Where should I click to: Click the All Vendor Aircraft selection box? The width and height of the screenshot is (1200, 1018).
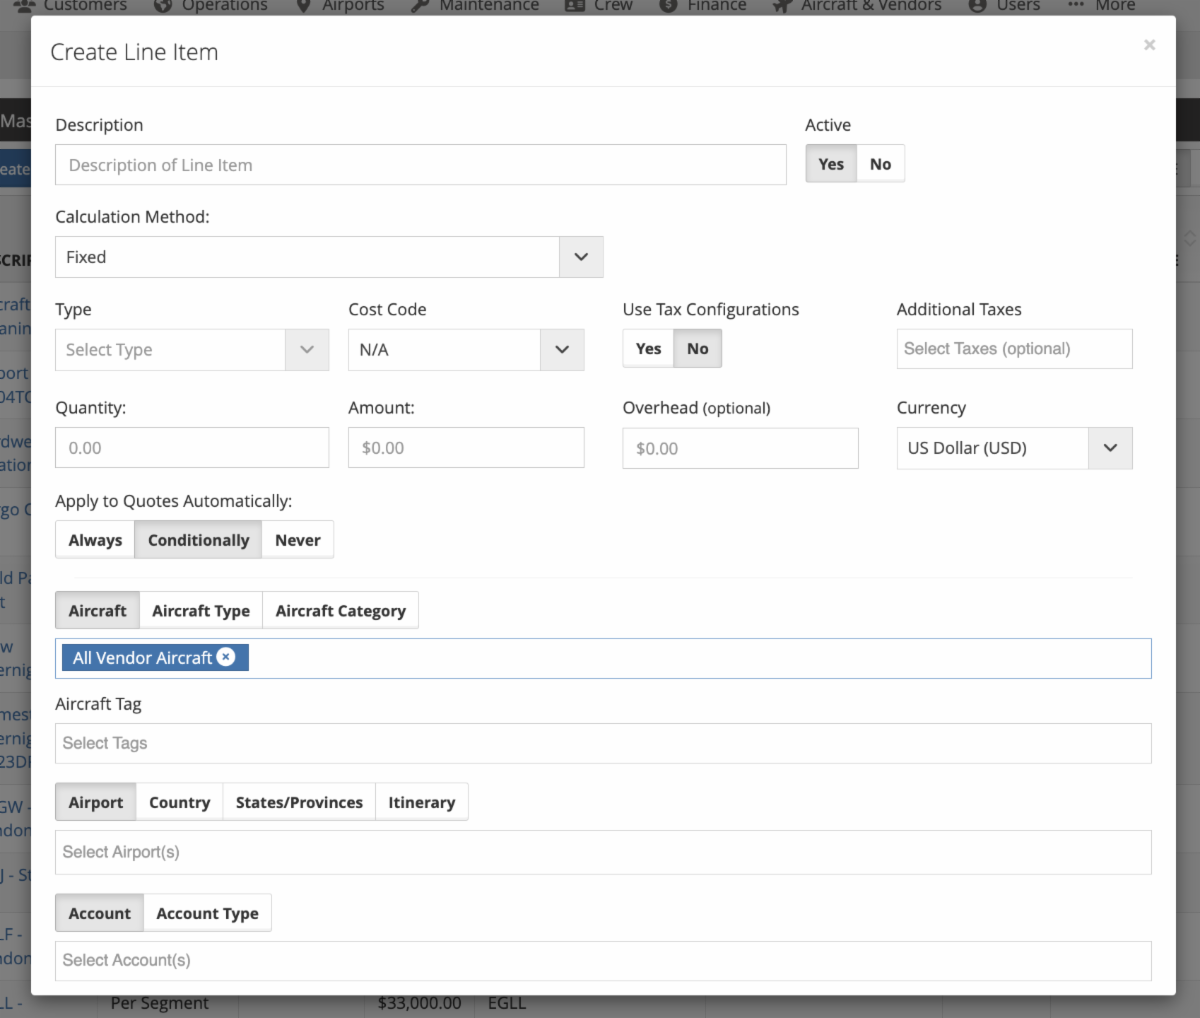pos(603,658)
